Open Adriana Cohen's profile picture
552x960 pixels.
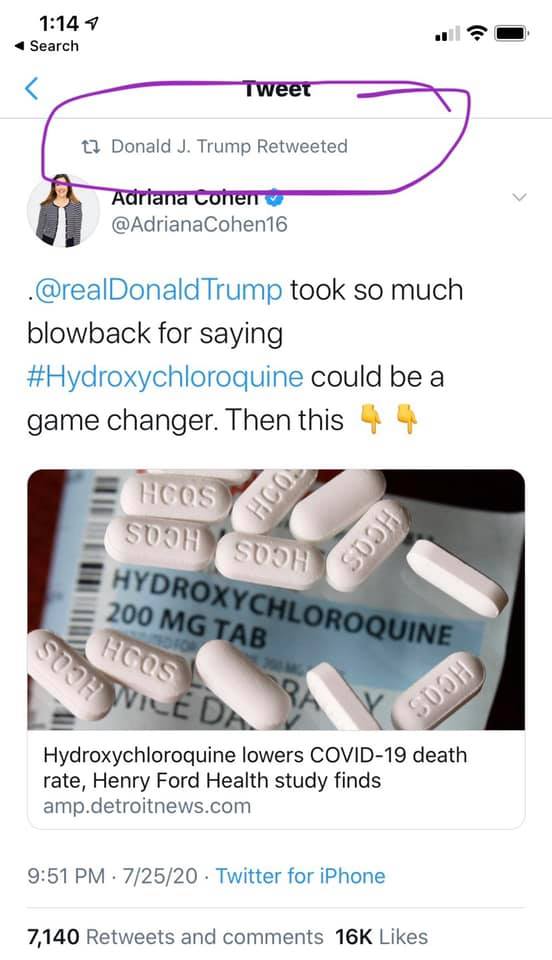pos(63,212)
